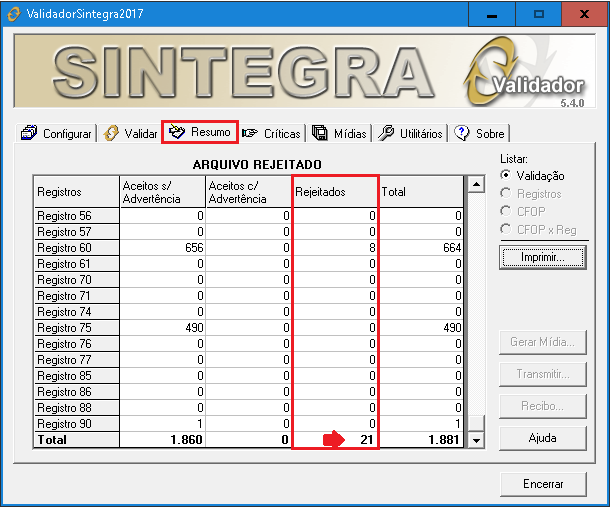Select the CFOP x Reg radio option

pyautogui.click(x=538, y=229)
